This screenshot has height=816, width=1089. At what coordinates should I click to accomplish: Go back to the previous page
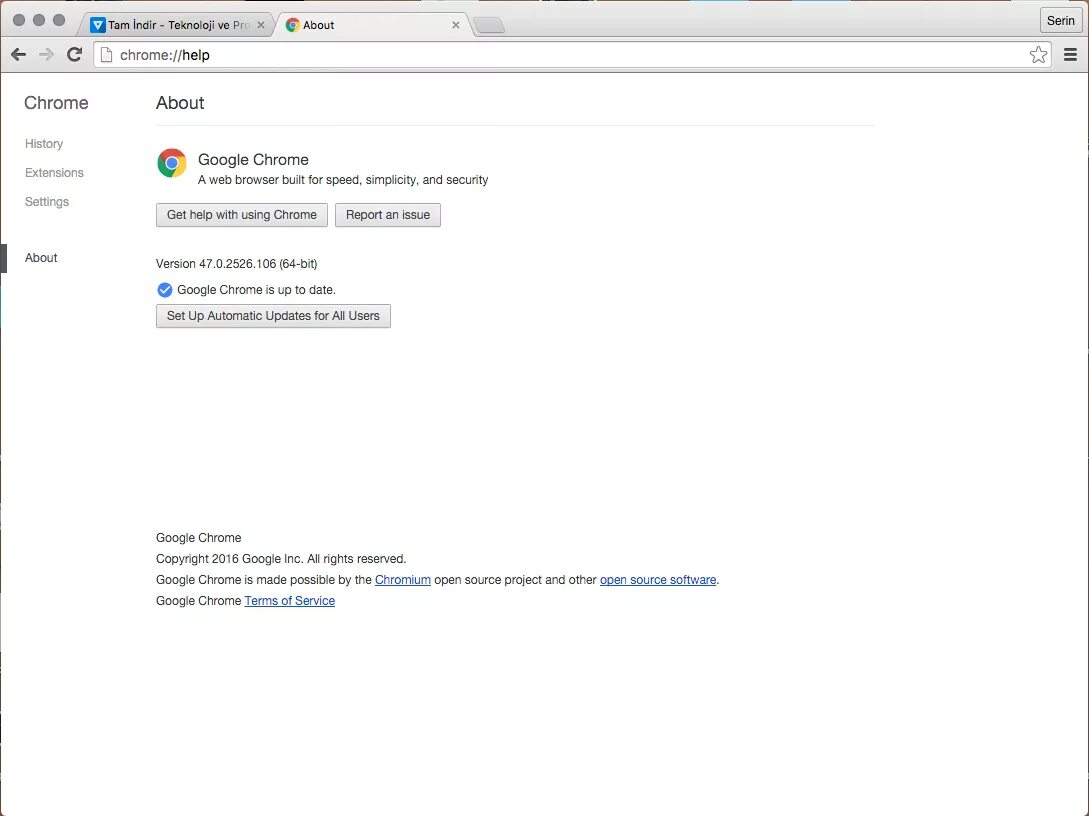[19, 55]
